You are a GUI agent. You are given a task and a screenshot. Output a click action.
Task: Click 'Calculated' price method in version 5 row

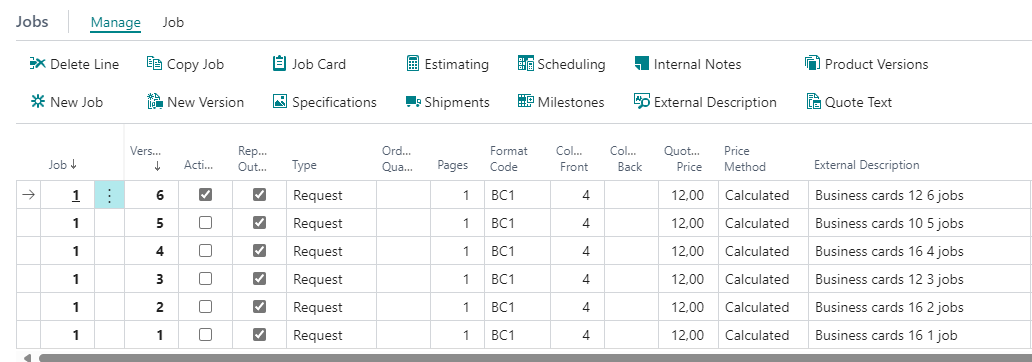[763, 223]
